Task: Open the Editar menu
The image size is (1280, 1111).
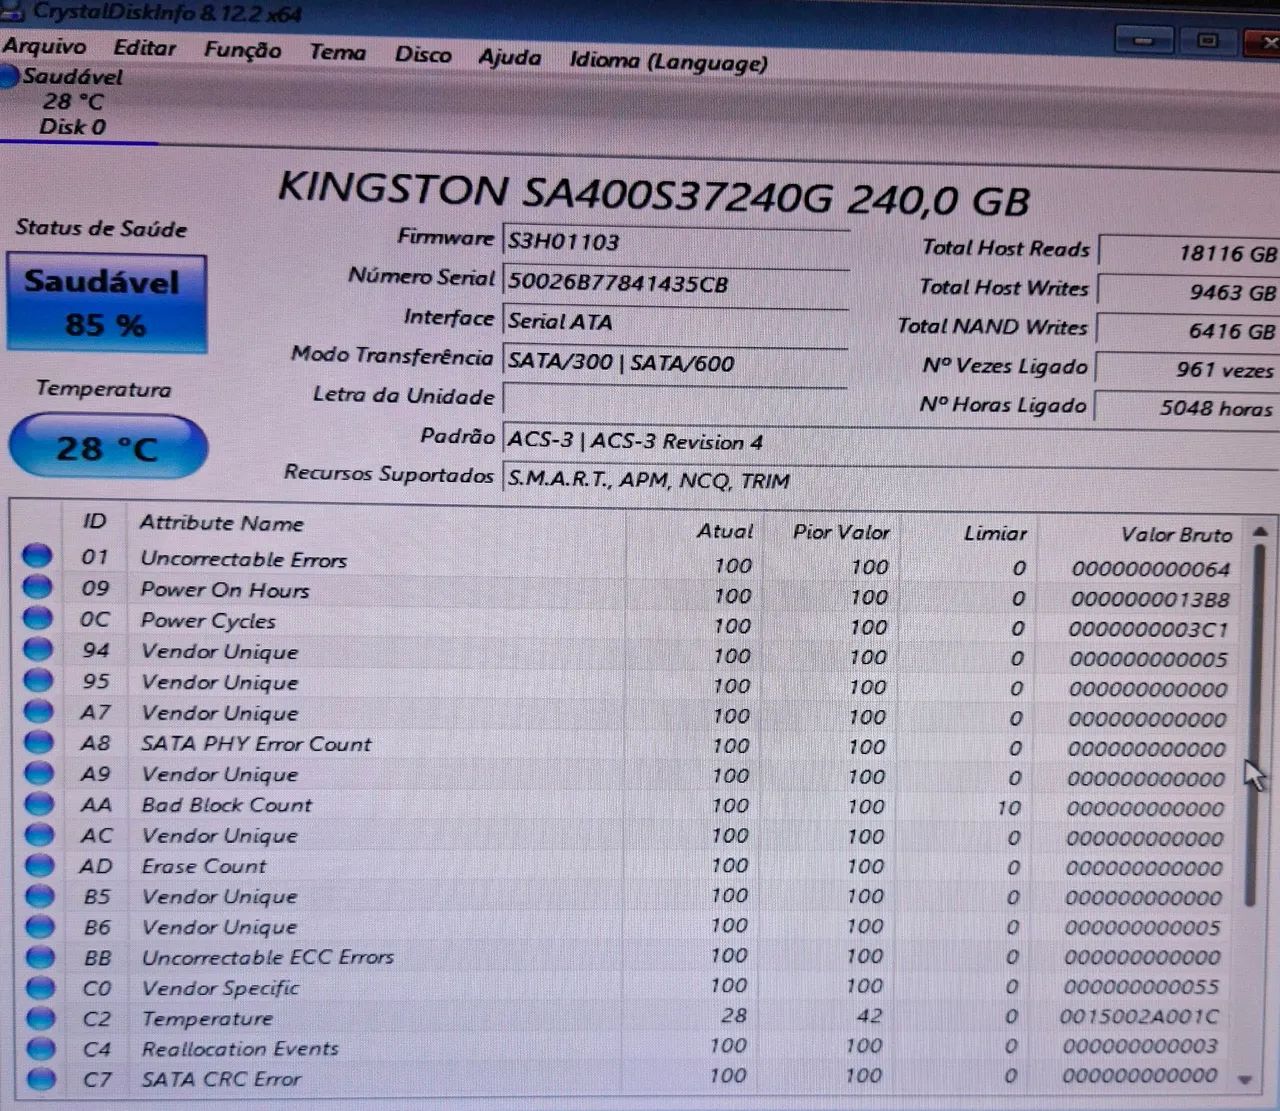Action: 144,47
